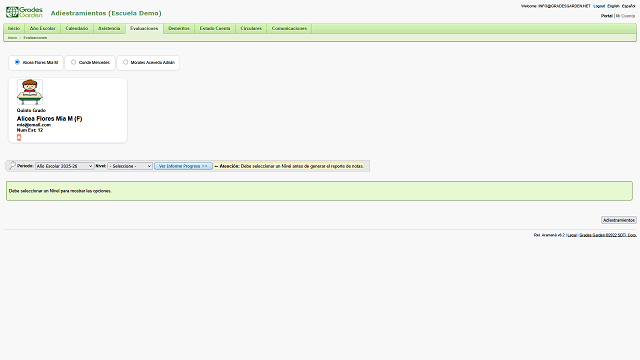Switch language with the Español link

coord(629,6)
